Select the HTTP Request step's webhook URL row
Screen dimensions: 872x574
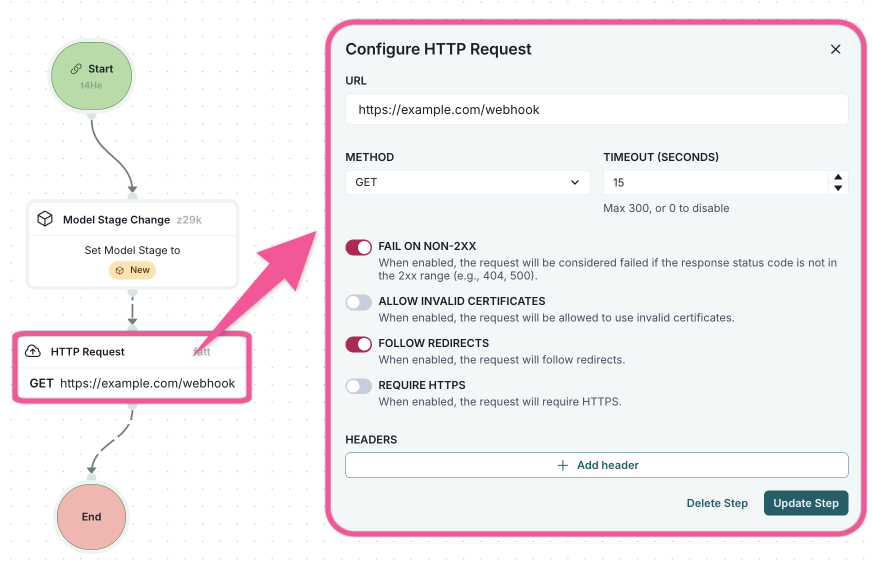(132, 383)
